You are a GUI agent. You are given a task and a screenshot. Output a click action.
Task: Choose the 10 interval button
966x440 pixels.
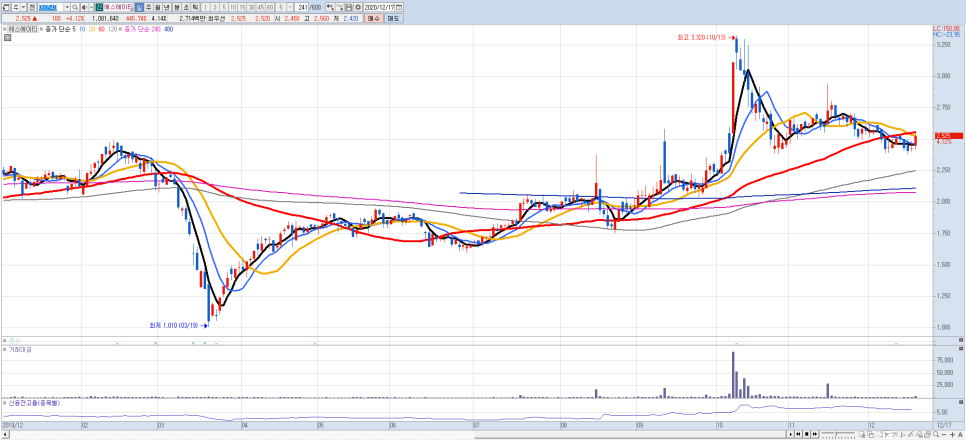click(233, 7)
